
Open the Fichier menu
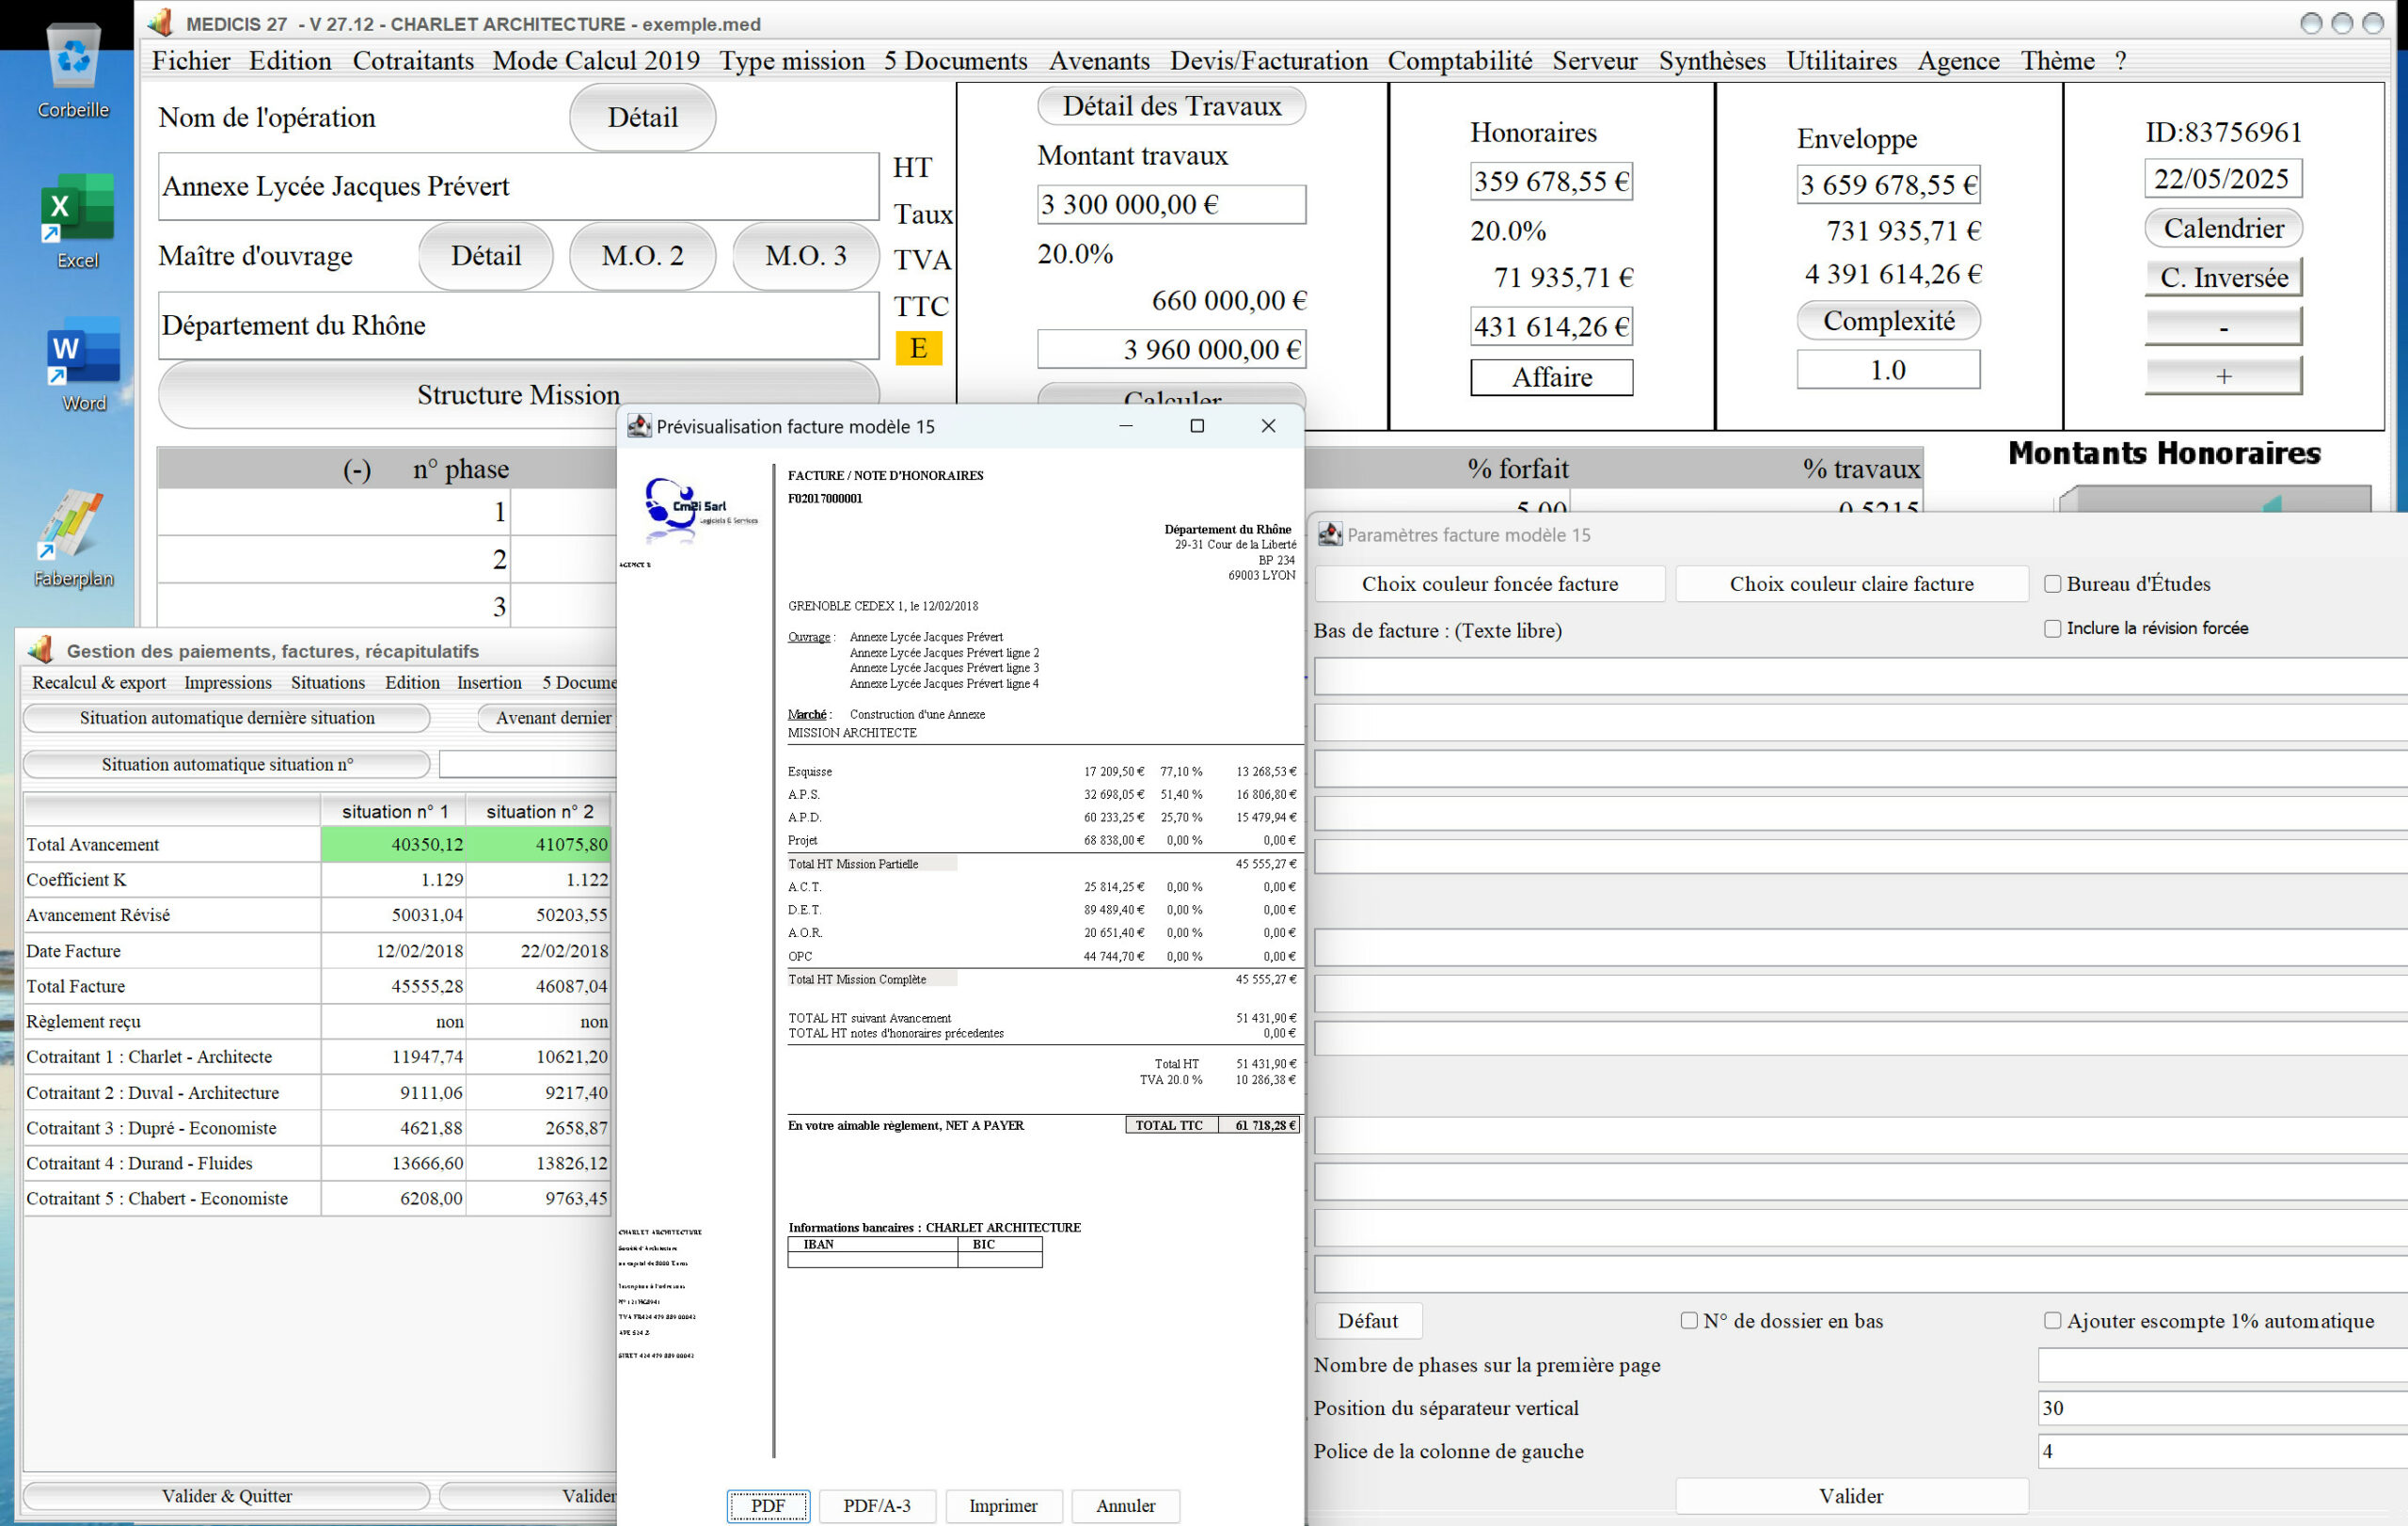190,61
